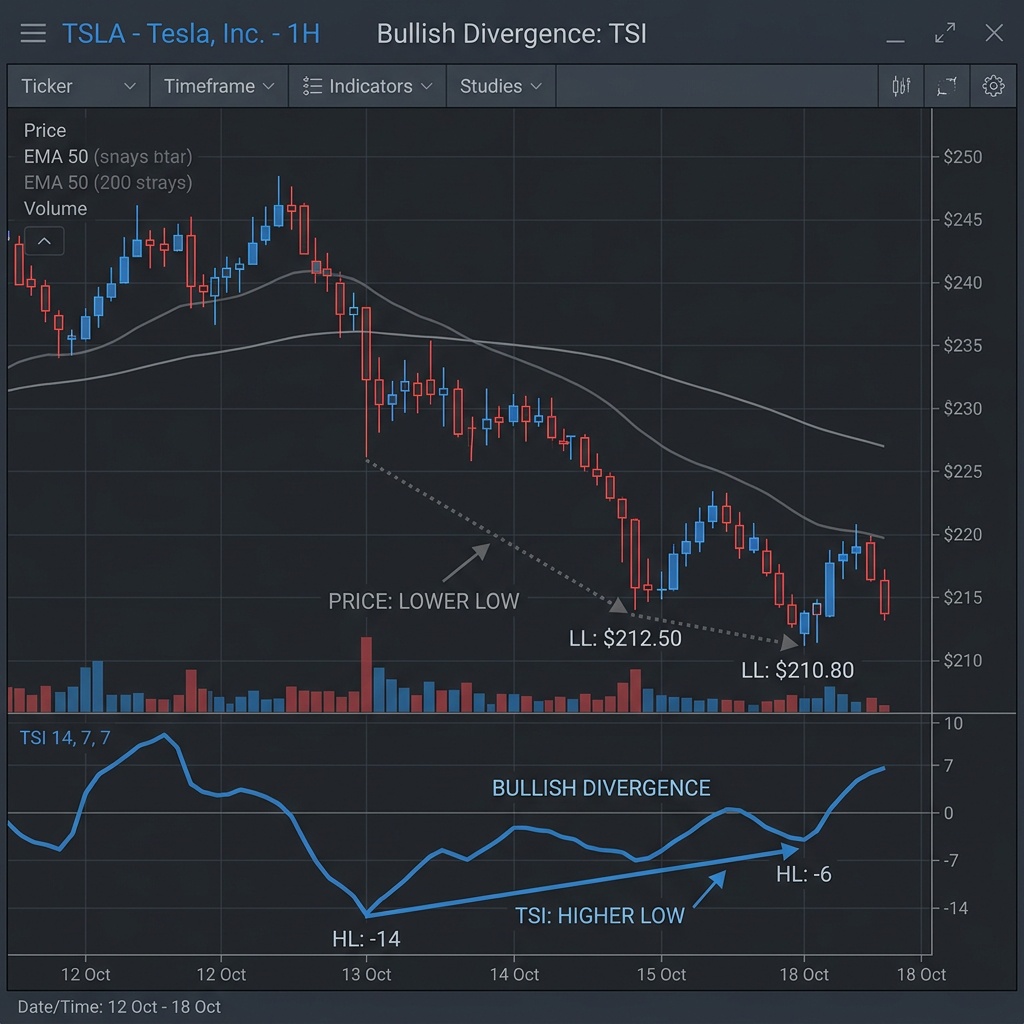
Task: Select the EMA 50 (200 strays) legend
Action: pos(108,183)
